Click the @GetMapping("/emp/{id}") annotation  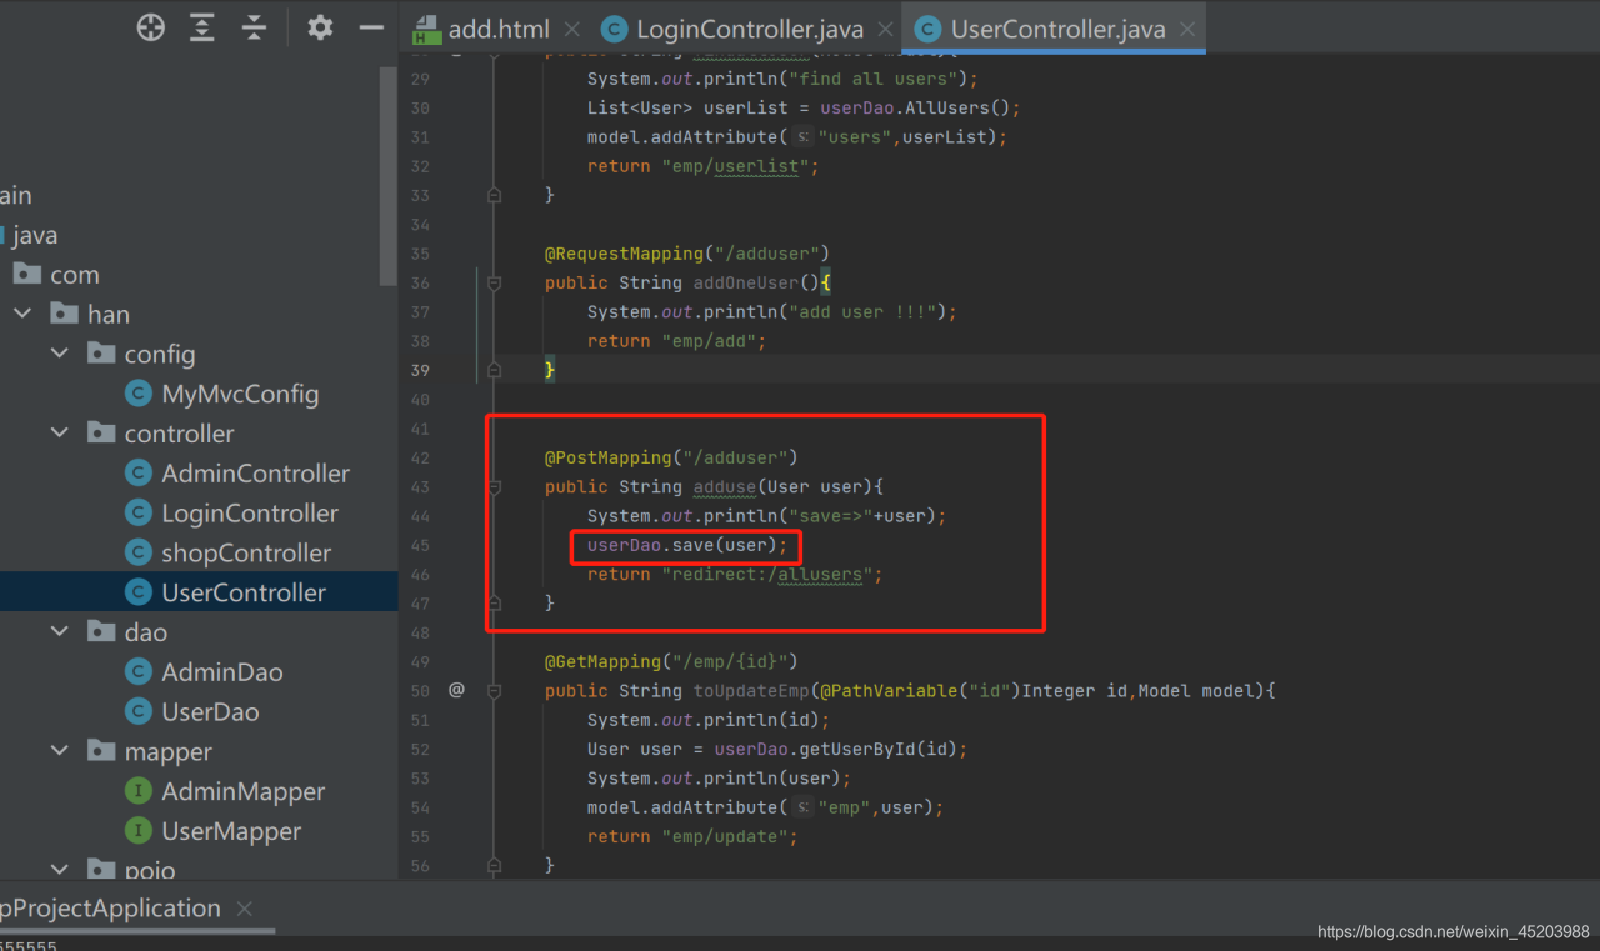click(671, 662)
